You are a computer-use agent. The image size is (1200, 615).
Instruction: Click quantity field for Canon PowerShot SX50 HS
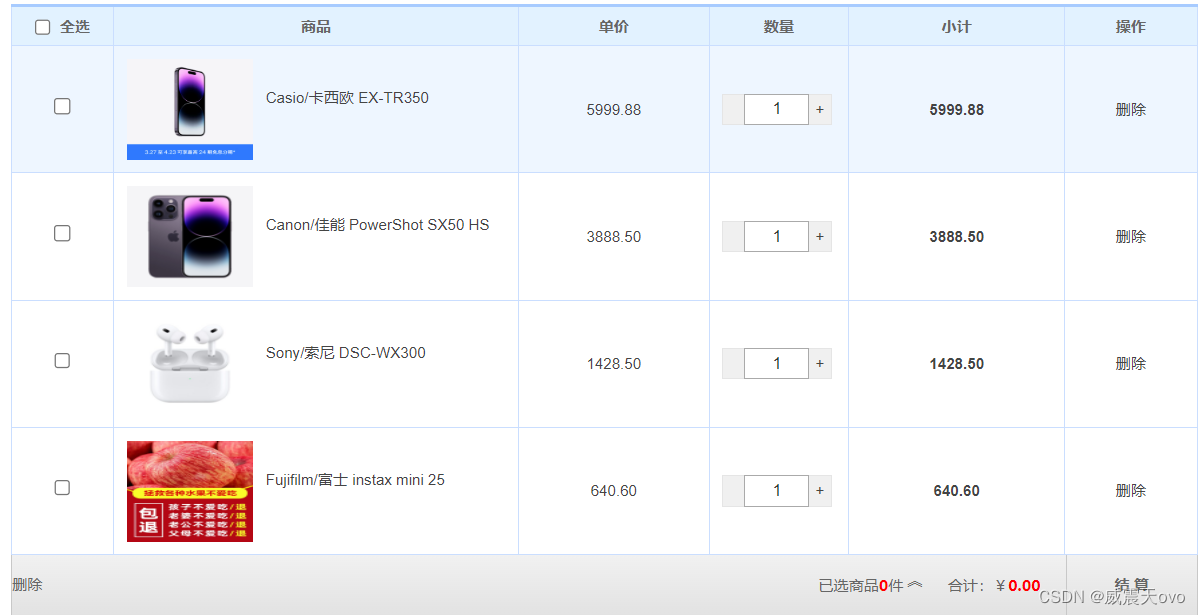coord(777,236)
